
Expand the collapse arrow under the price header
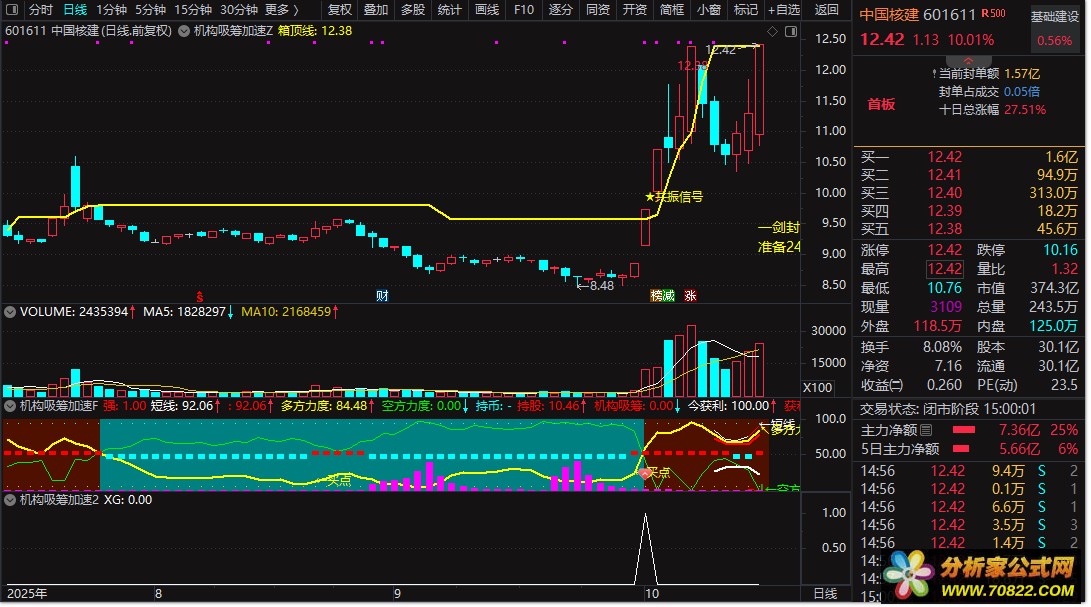coord(969,61)
